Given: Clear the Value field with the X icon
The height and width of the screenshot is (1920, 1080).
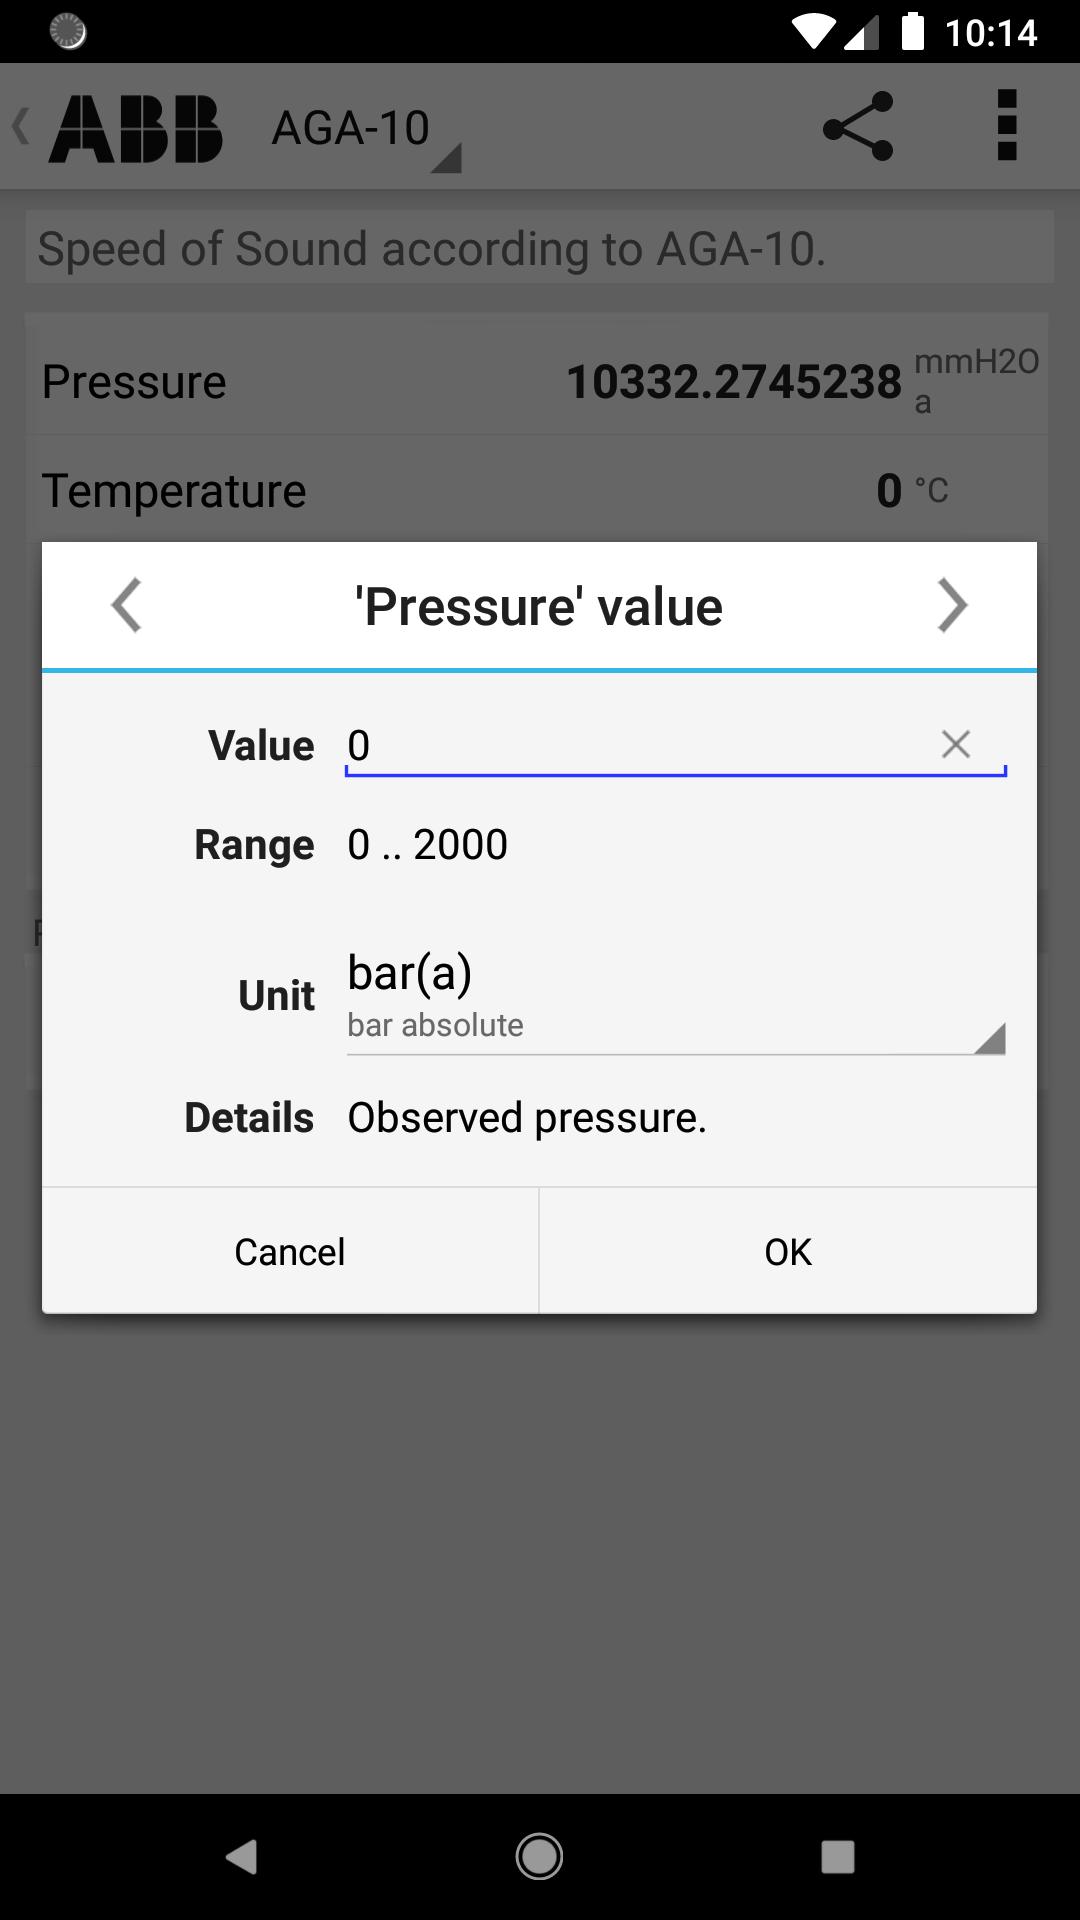Looking at the screenshot, I should coord(955,744).
